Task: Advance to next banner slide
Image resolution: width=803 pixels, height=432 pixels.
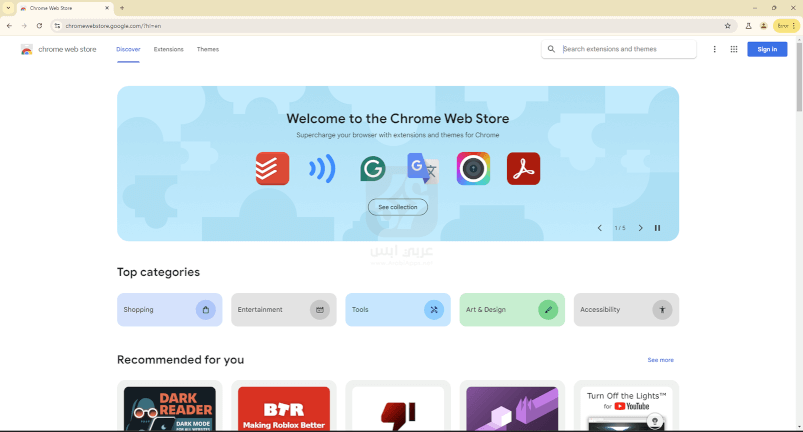Action: 640,228
